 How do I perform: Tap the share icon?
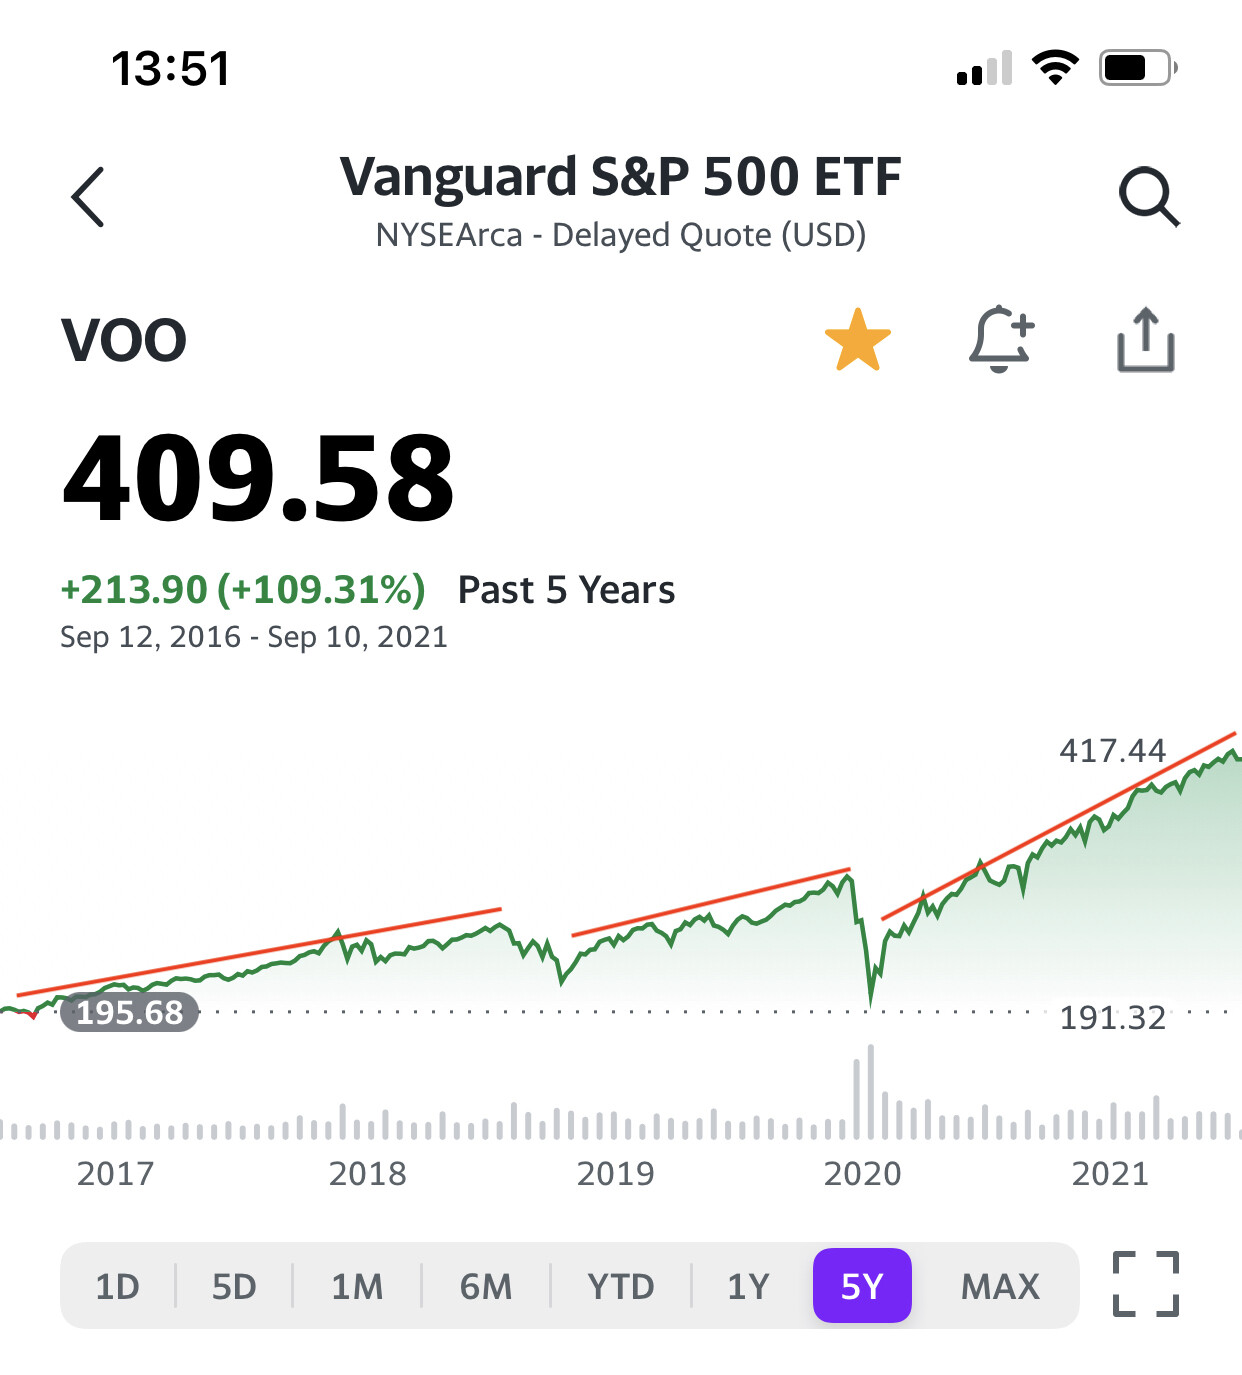(1145, 340)
